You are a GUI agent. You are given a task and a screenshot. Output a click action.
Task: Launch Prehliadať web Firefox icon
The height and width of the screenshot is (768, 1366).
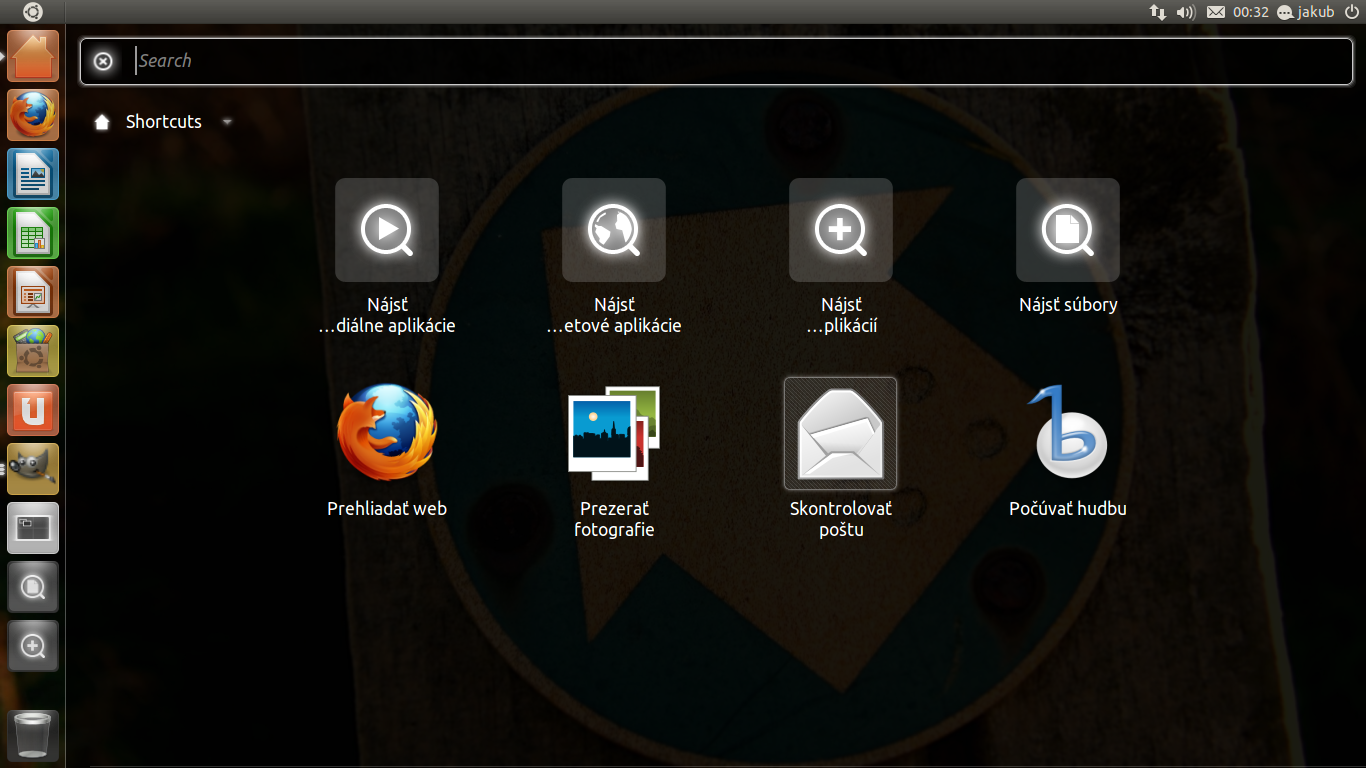(387, 433)
